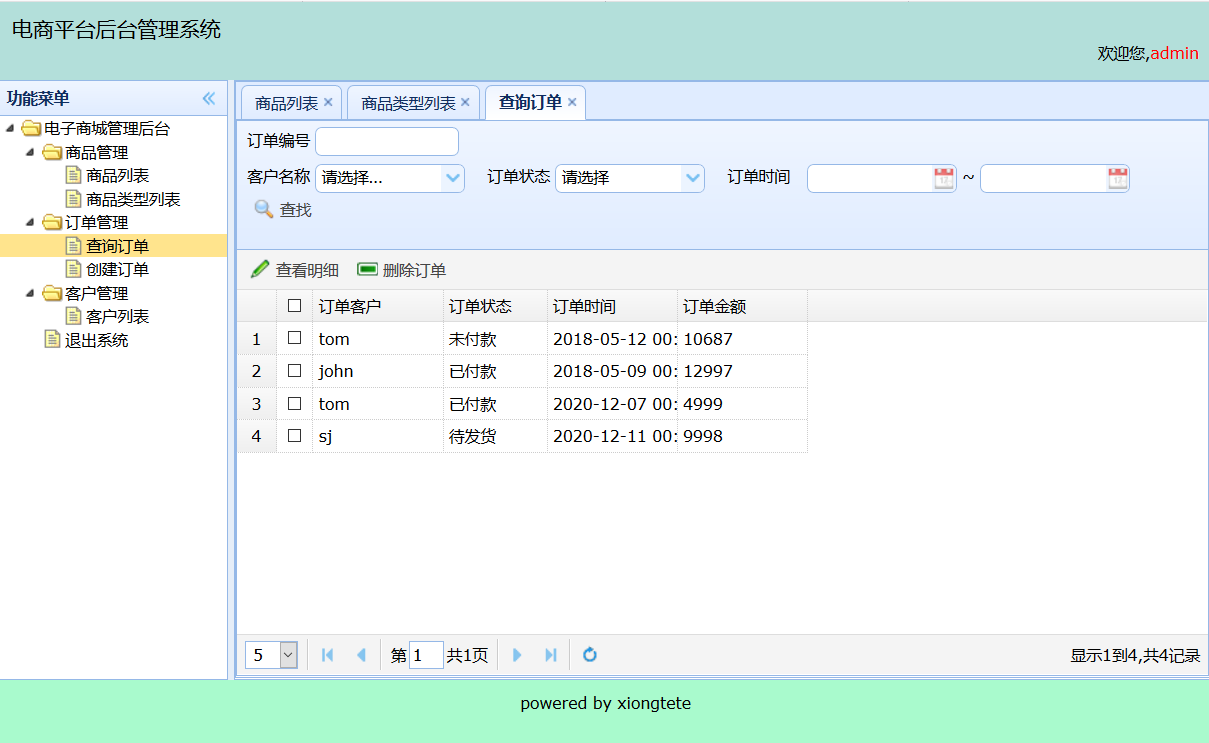Click document icon next to 客户列表

tap(73, 316)
